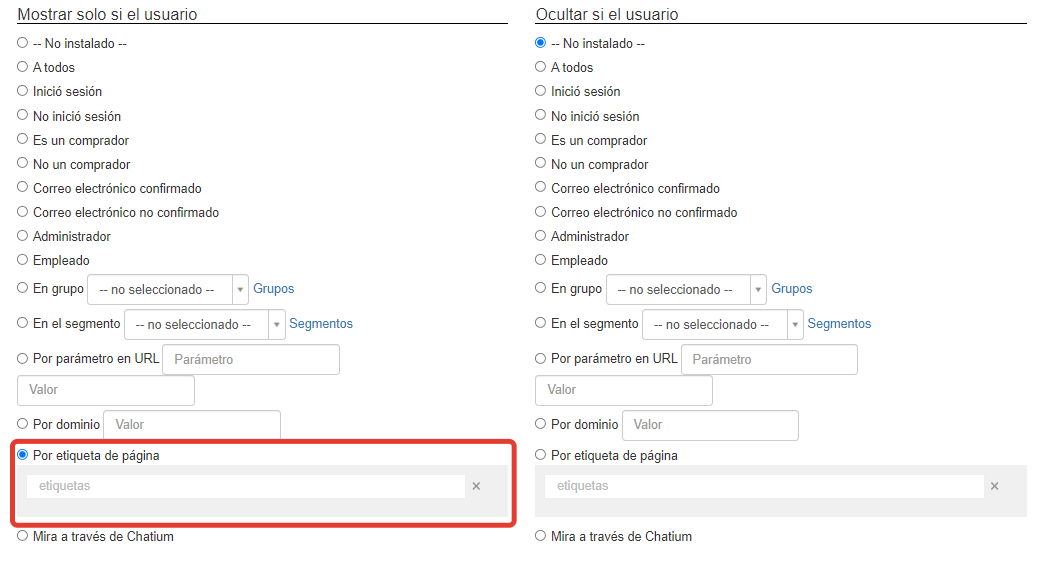Choose 'No instalado' radio in Mostrar column

tap(23, 42)
